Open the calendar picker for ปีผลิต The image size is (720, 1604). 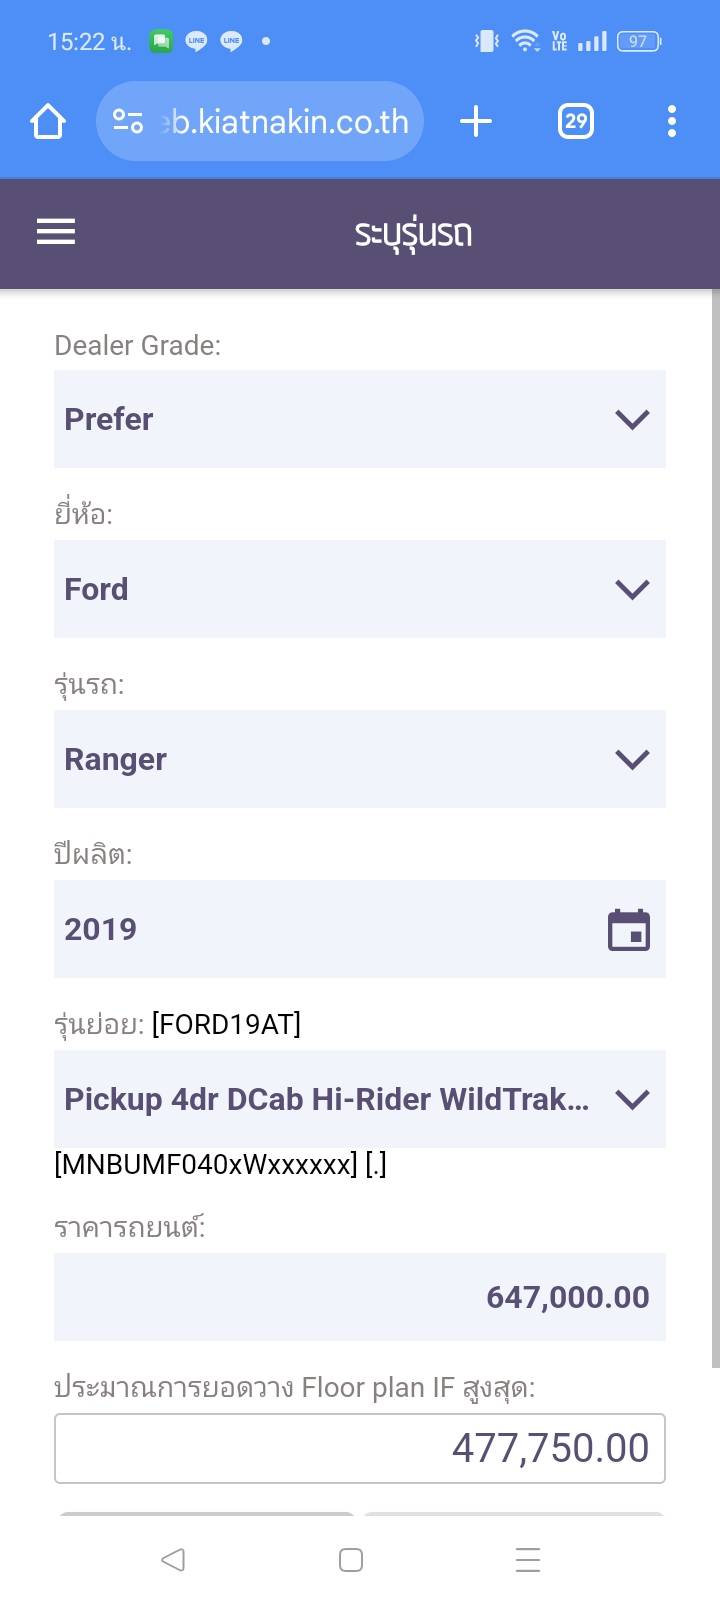click(629, 930)
